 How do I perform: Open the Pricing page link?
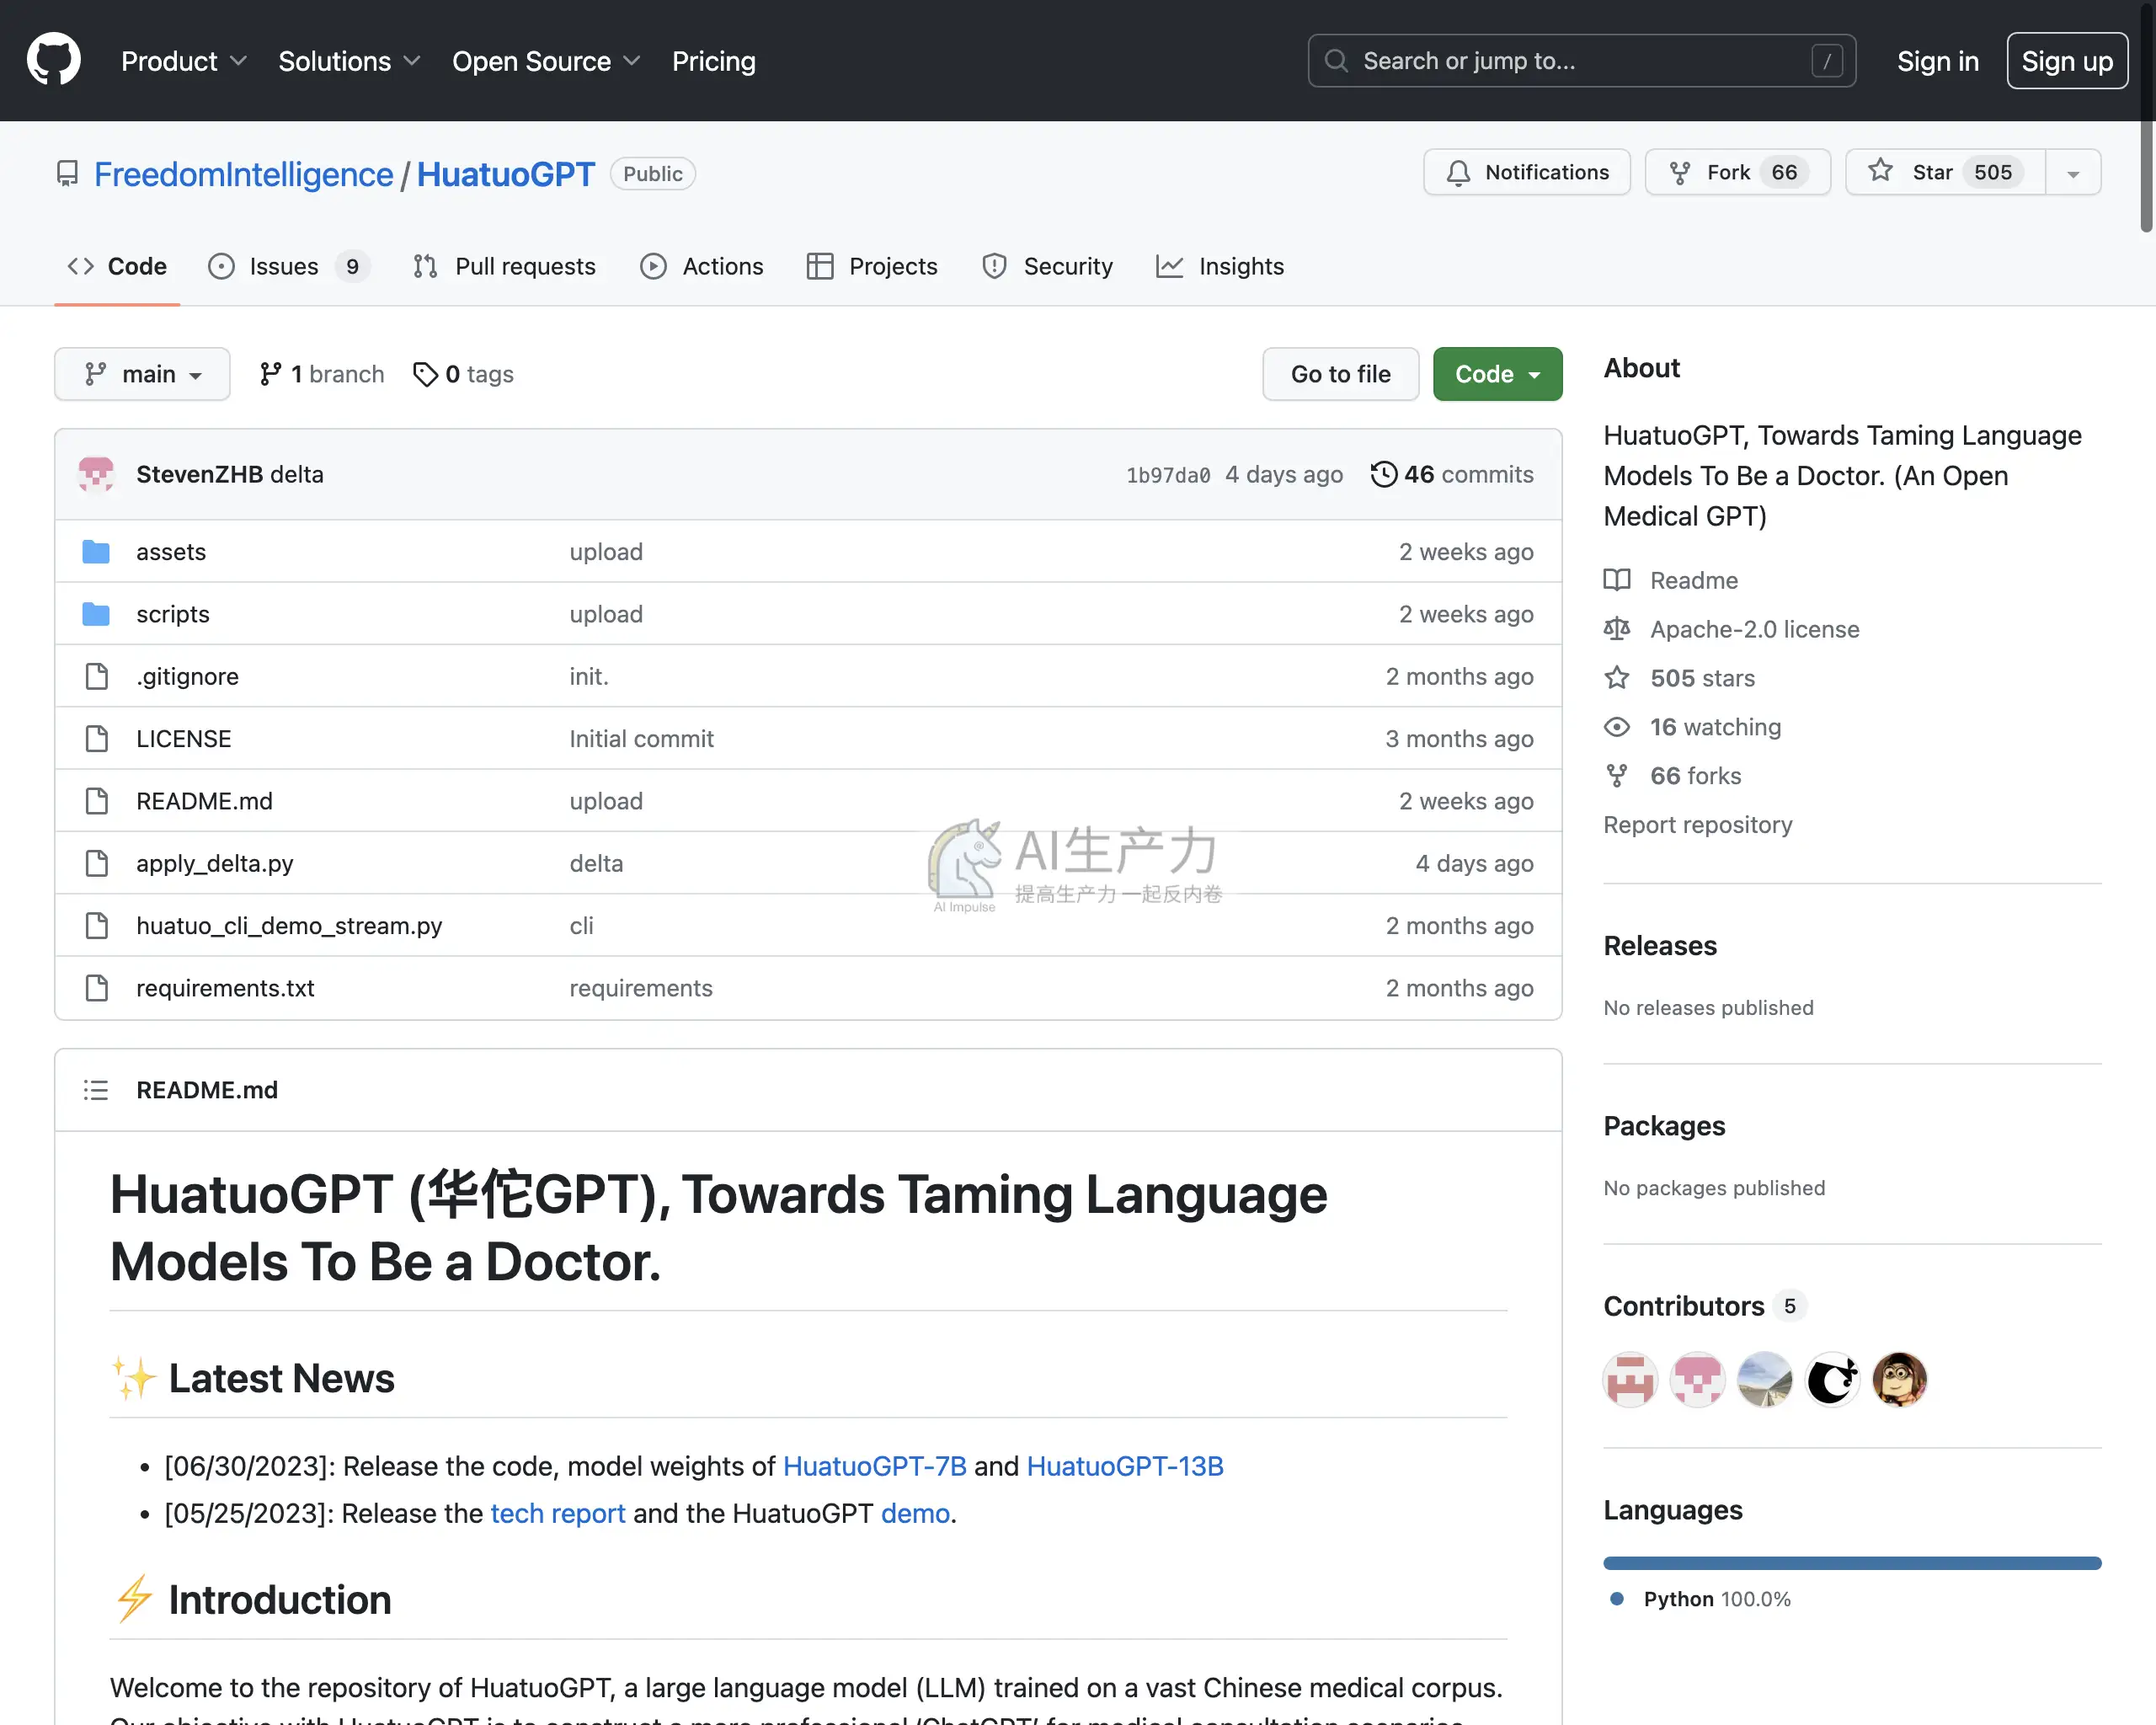coord(714,61)
